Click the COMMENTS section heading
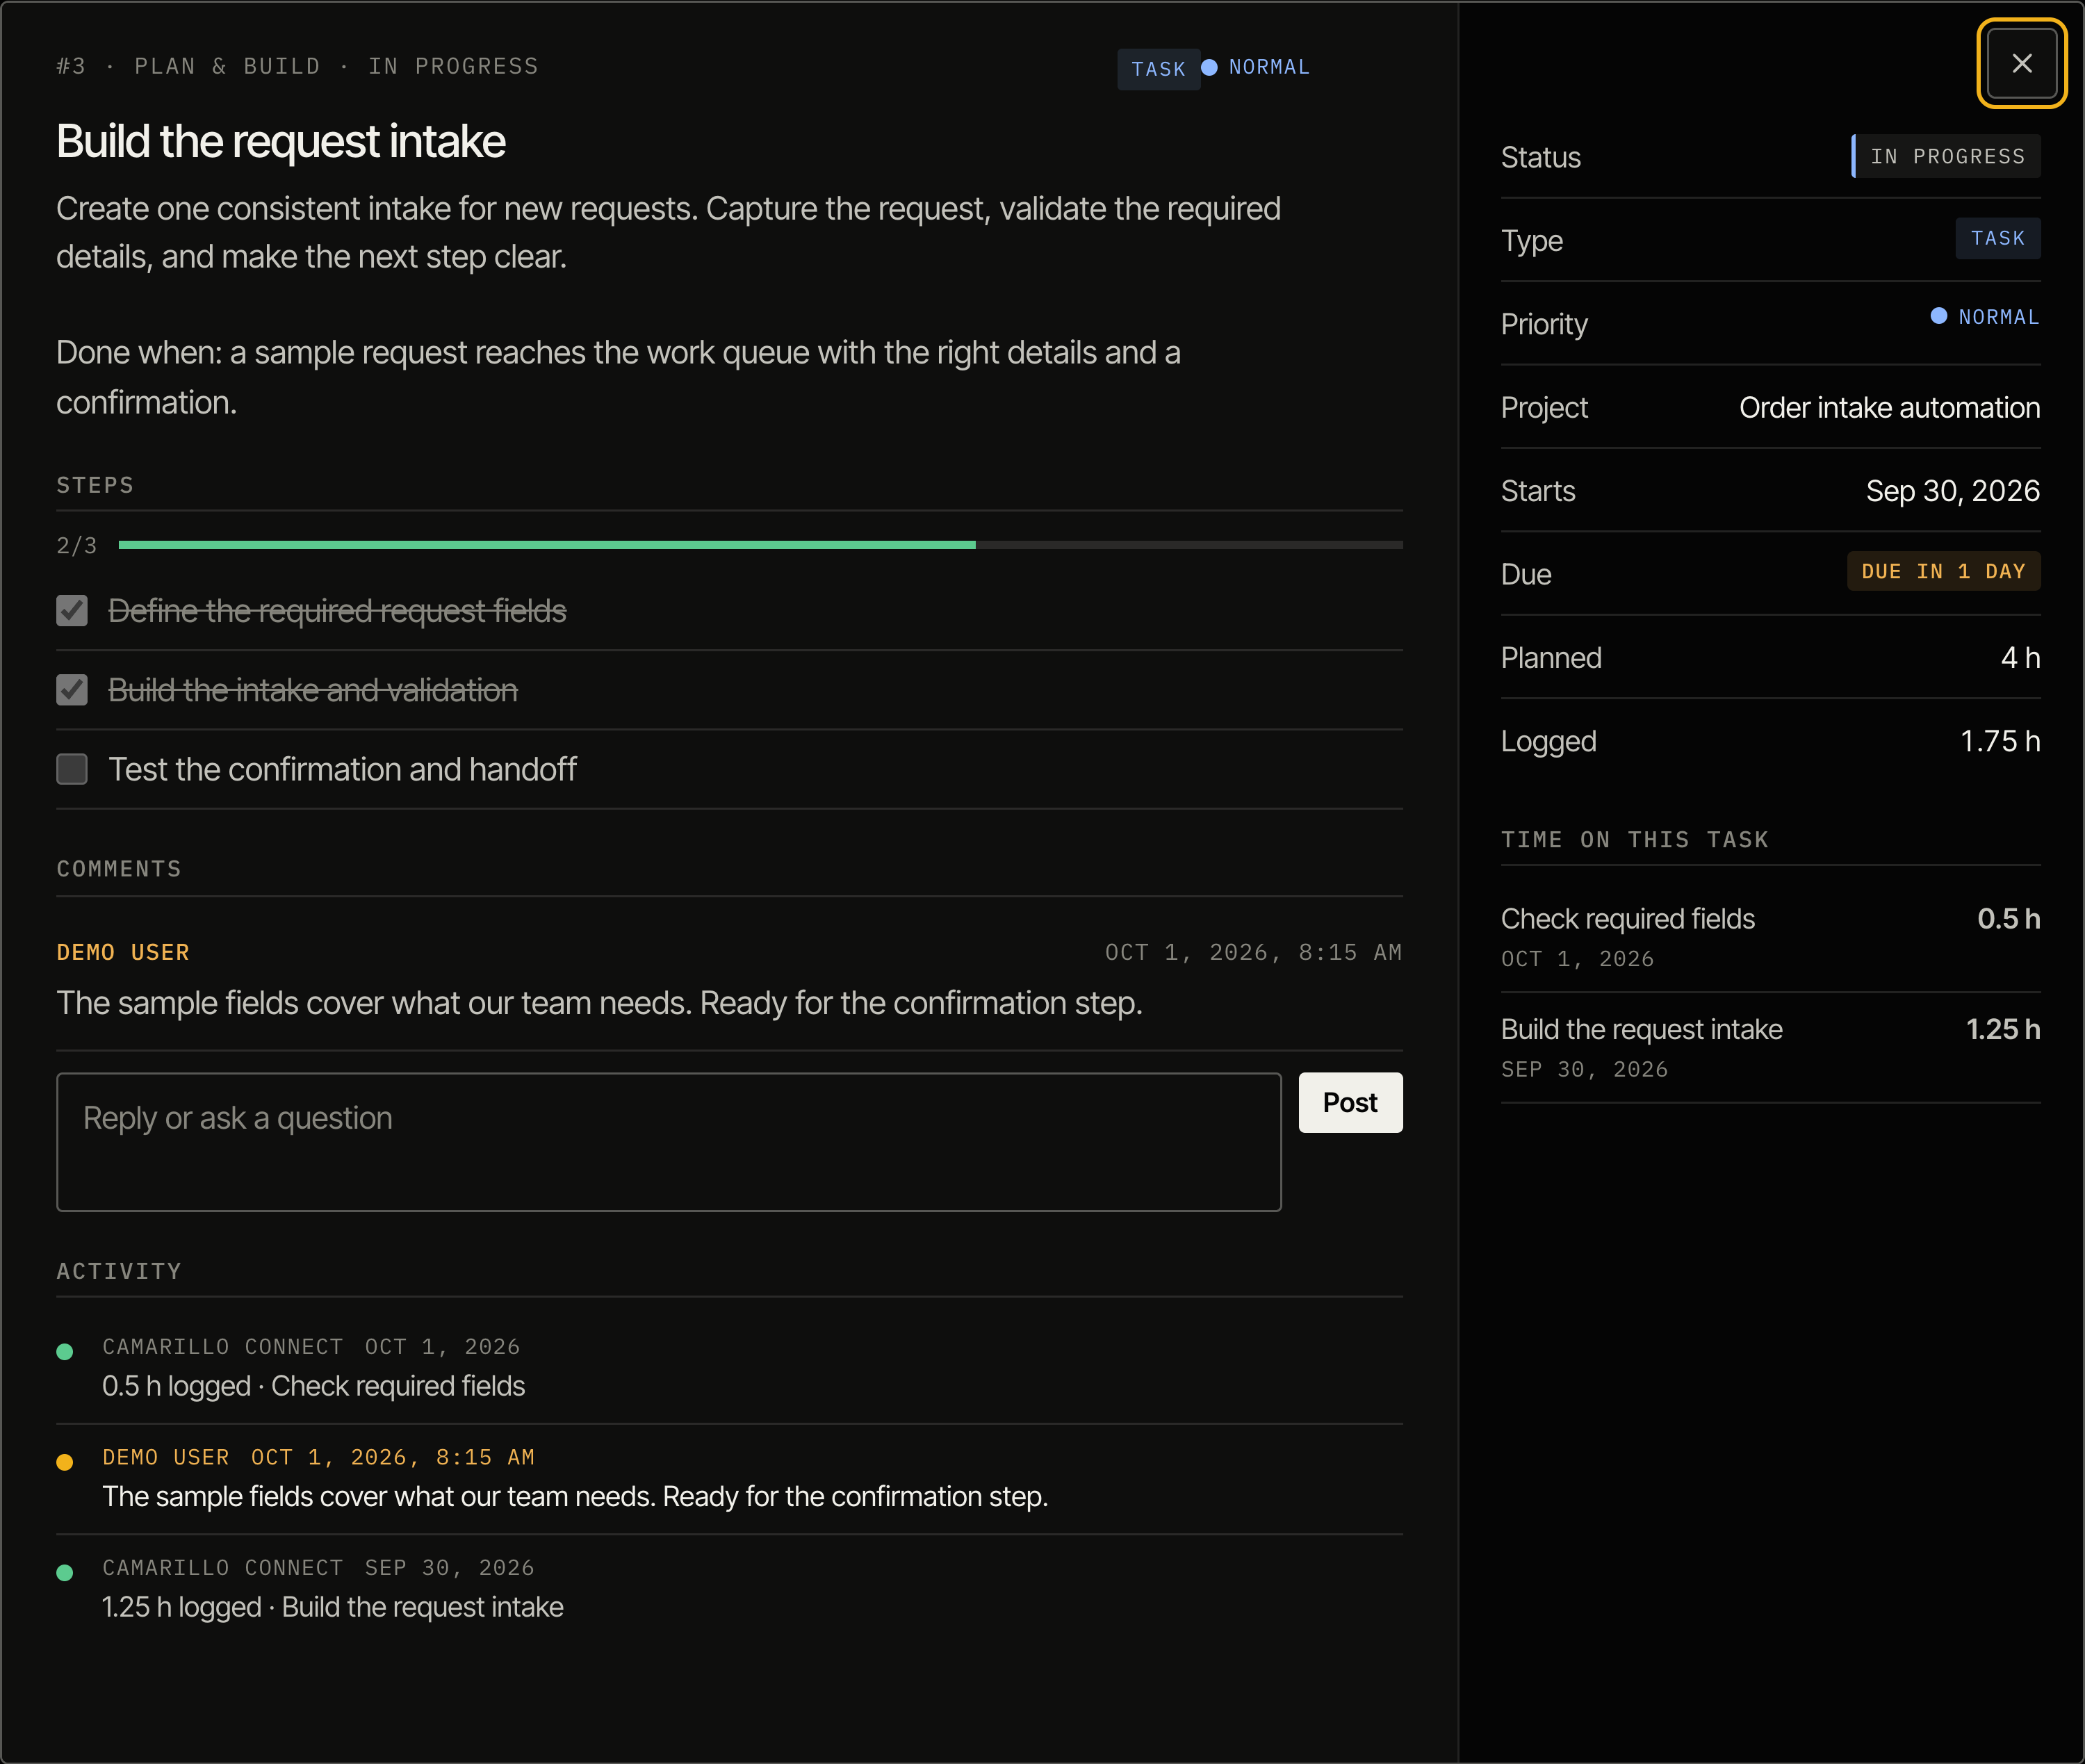Image resolution: width=2085 pixels, height=1764 pixels. [x=119, y=869]
